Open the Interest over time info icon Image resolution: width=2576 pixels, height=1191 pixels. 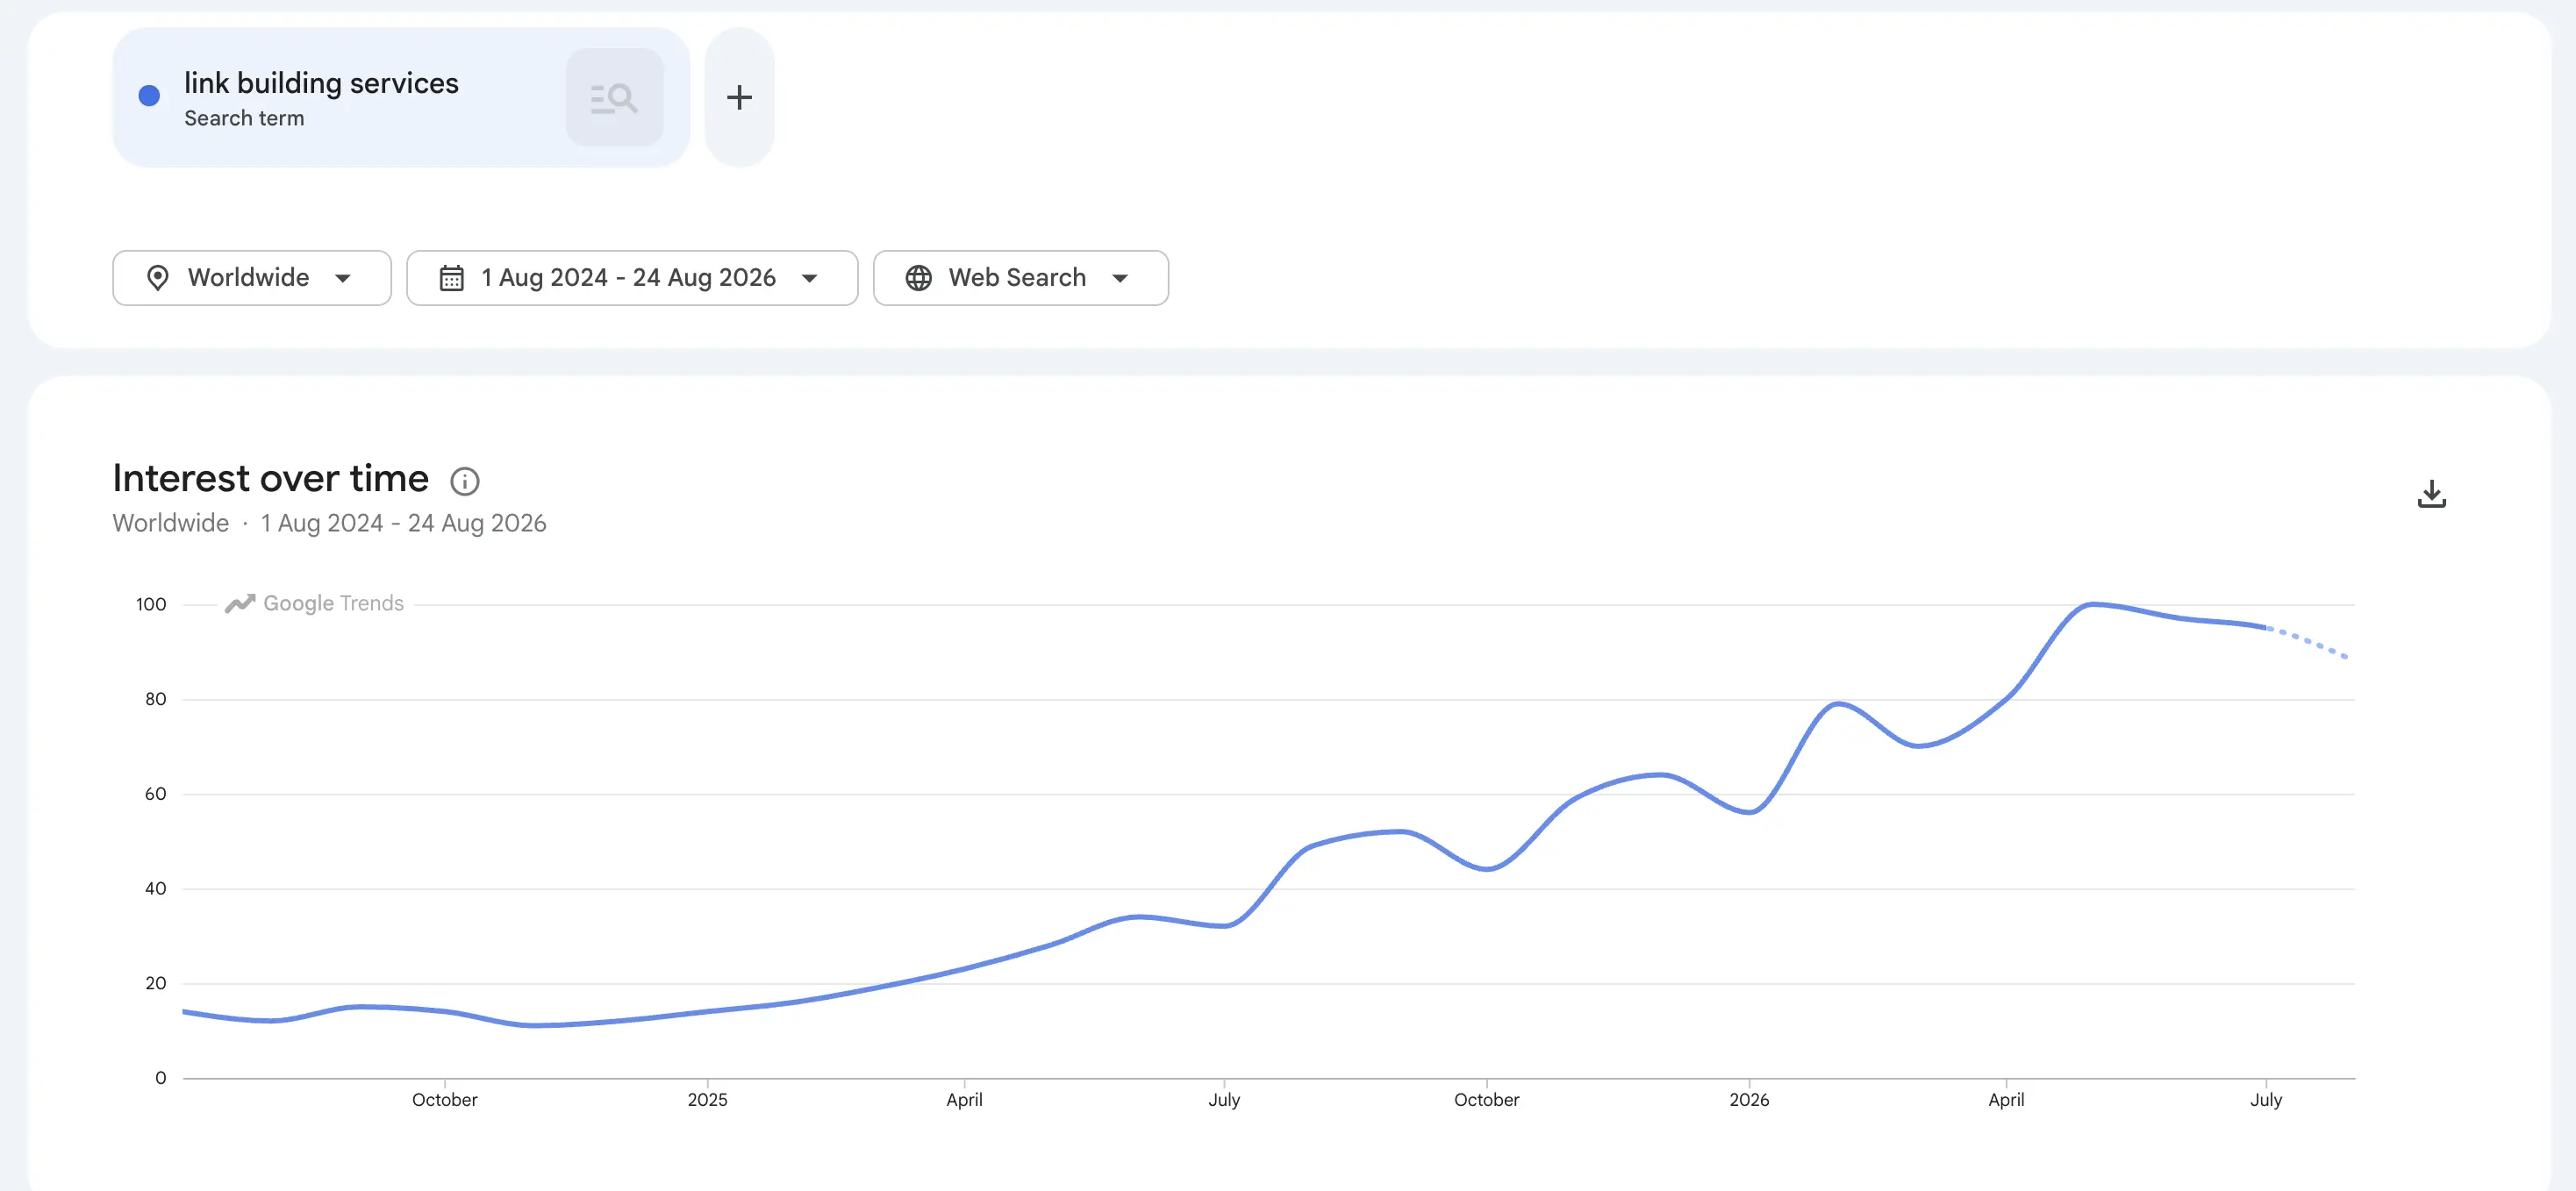click(x=464, y=481)
